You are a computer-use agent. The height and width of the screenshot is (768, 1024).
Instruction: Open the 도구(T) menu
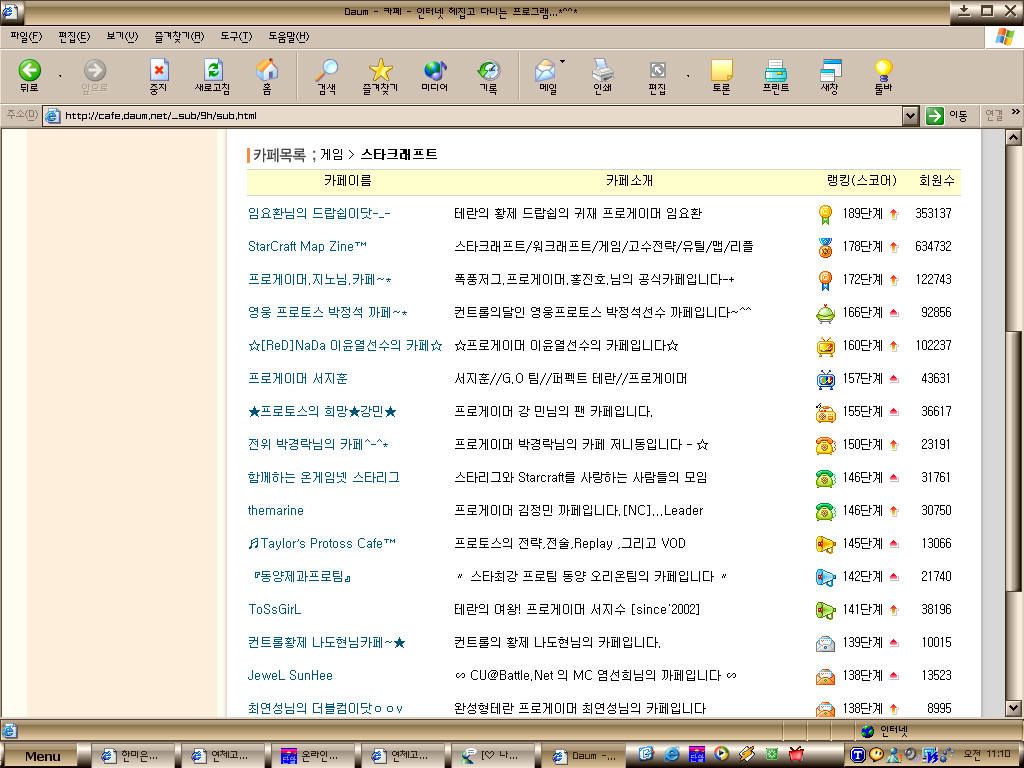point(236,37)
